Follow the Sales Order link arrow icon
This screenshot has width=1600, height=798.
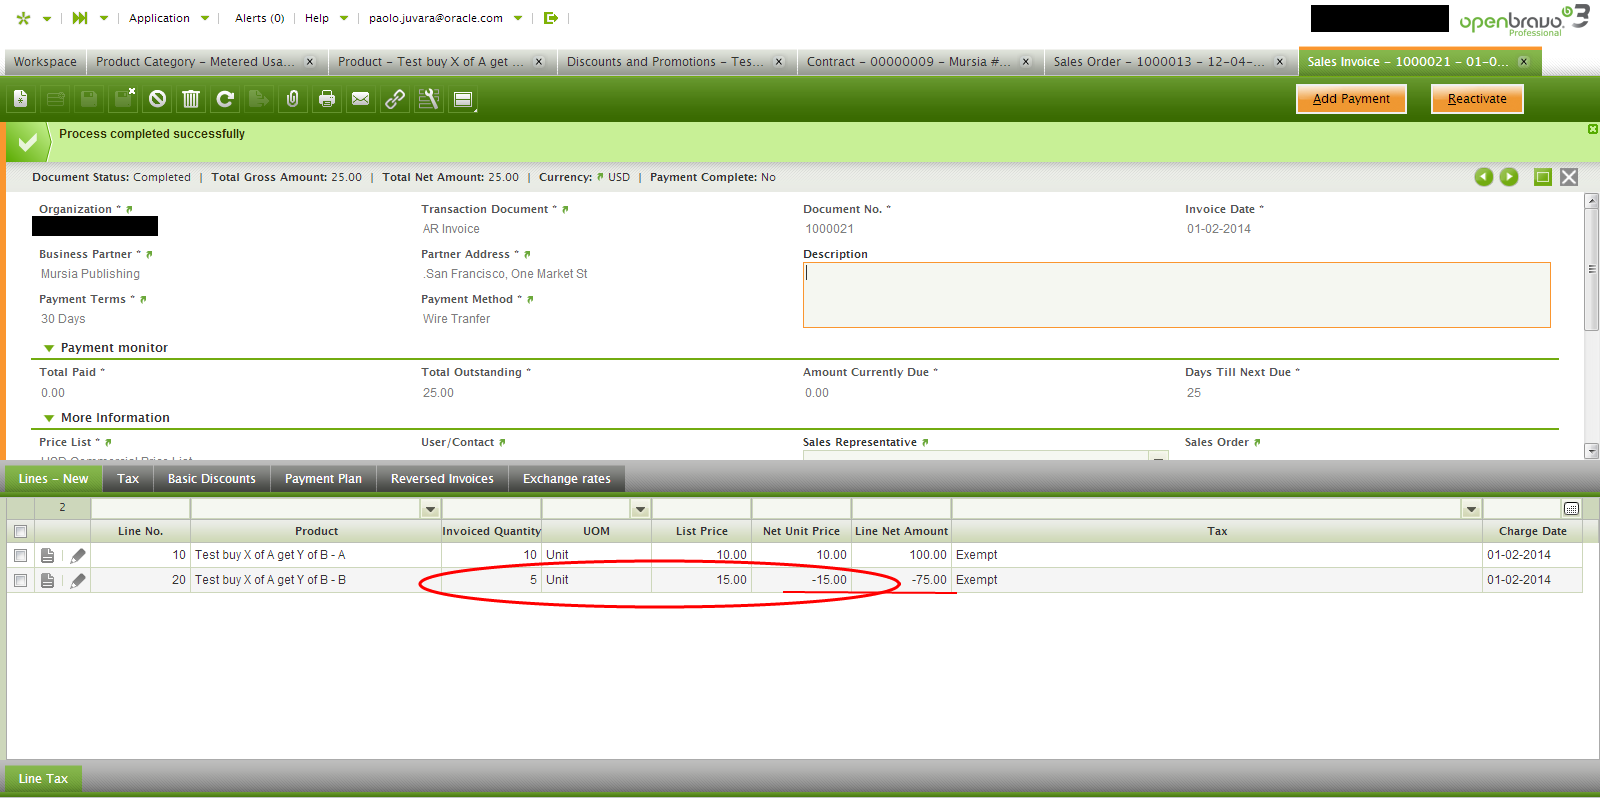(x=1257, y=443)
